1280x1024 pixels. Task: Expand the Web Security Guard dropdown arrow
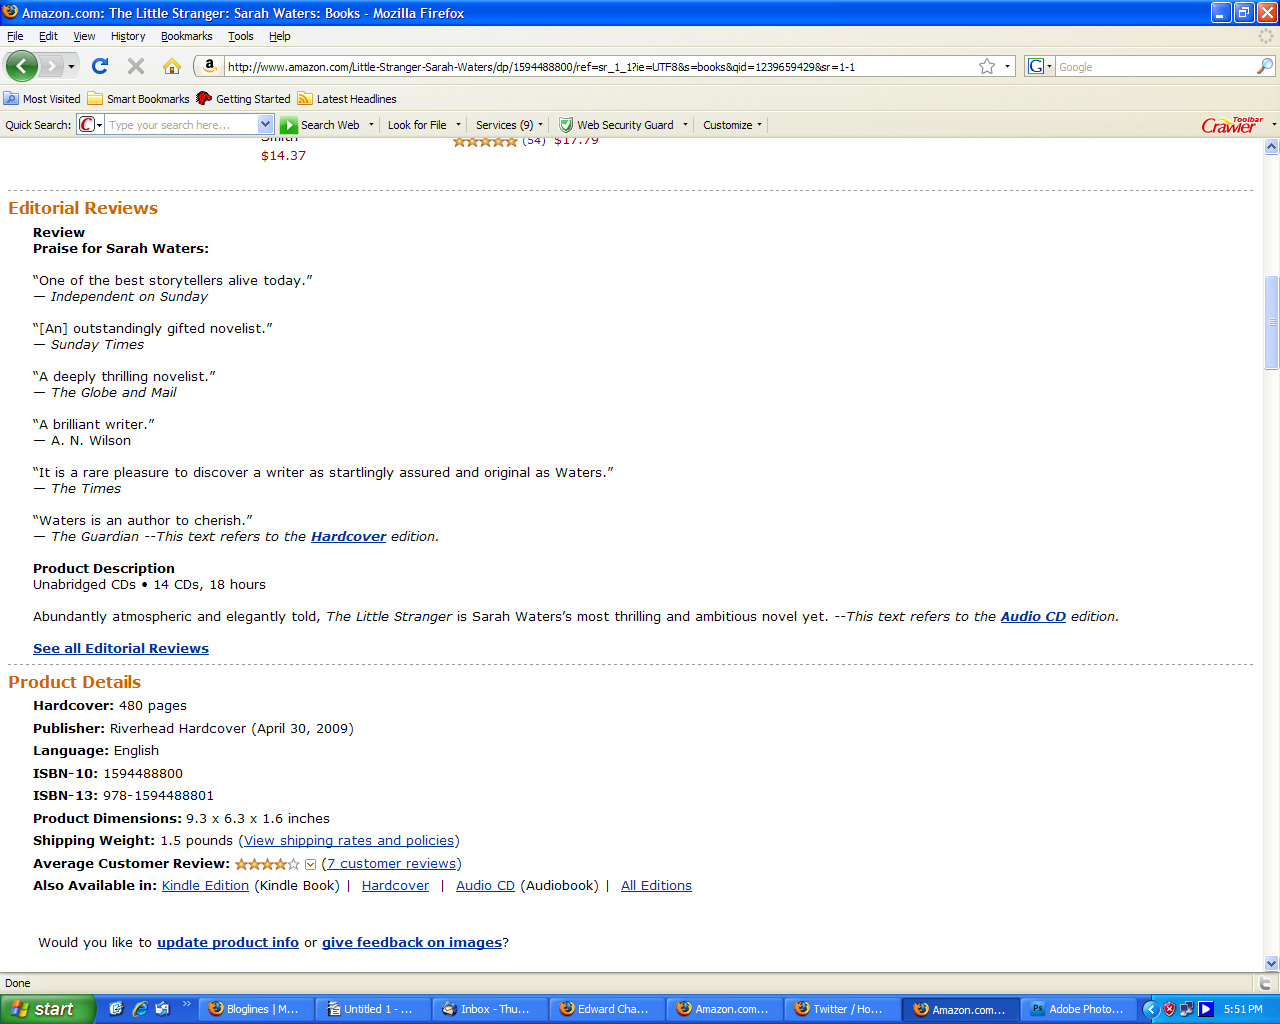pyautogui.click(x=685, y=125)
